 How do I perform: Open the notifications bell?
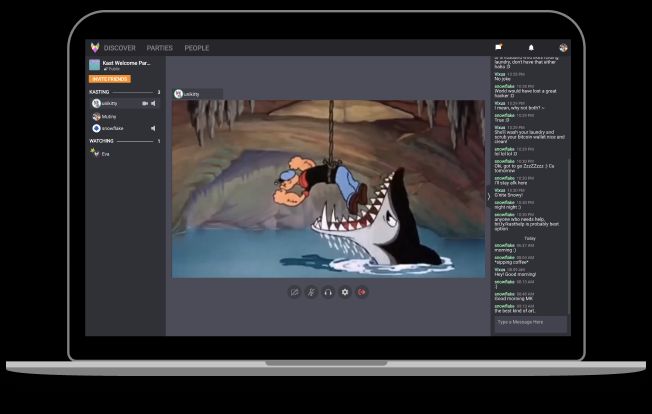(531, 47)
